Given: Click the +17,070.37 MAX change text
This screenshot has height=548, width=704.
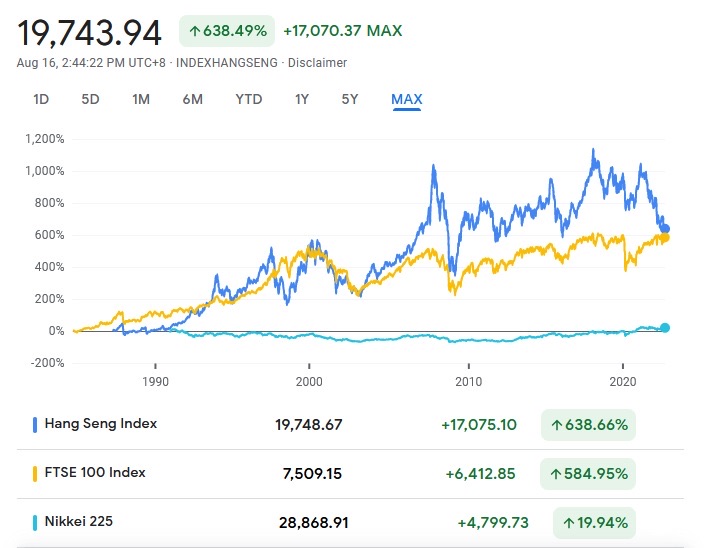Looking at the screenshot, I should (x=343, y=31).
